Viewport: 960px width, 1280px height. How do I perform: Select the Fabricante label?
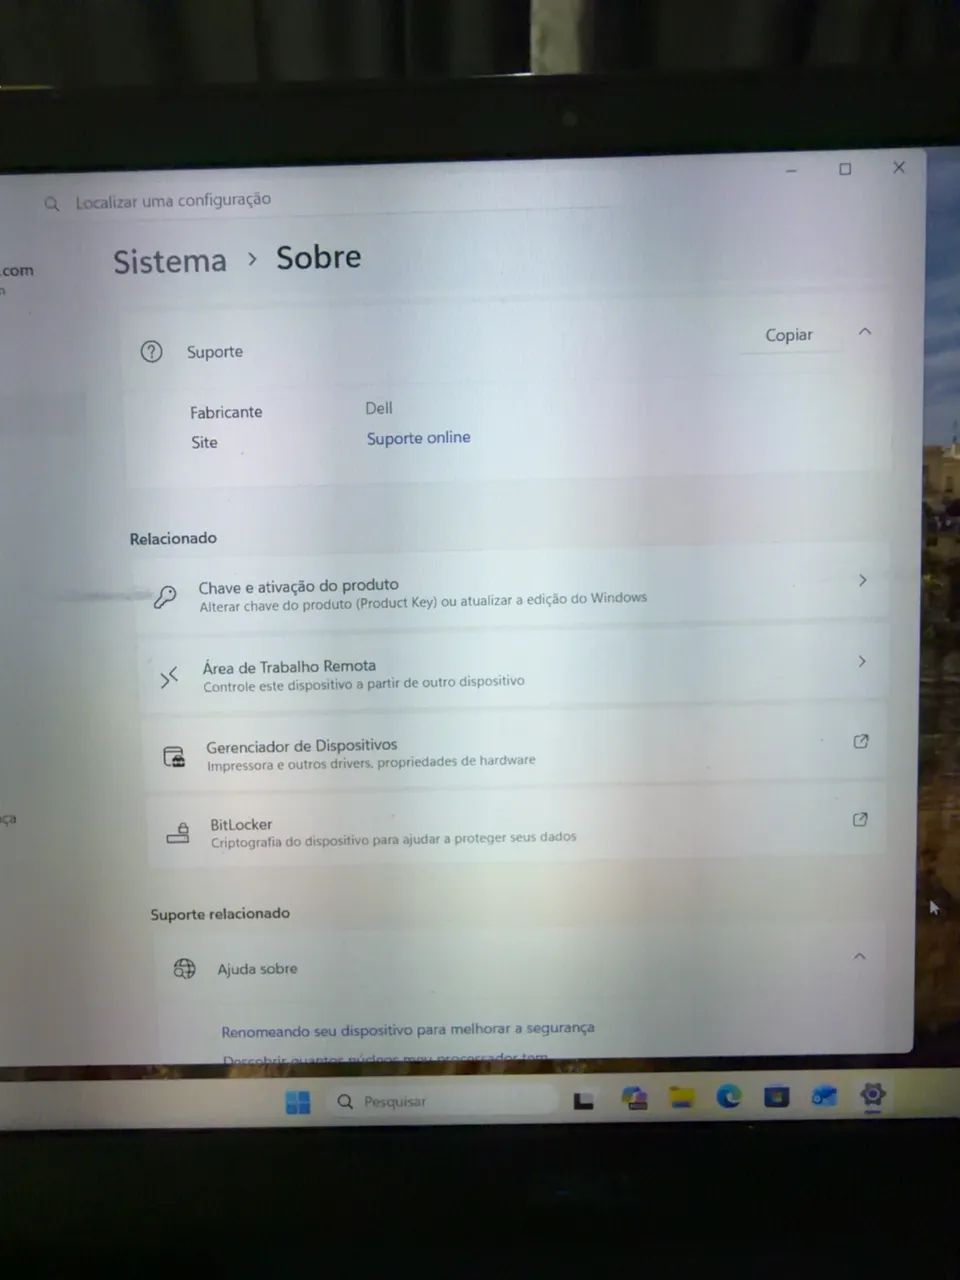(226, 412)
